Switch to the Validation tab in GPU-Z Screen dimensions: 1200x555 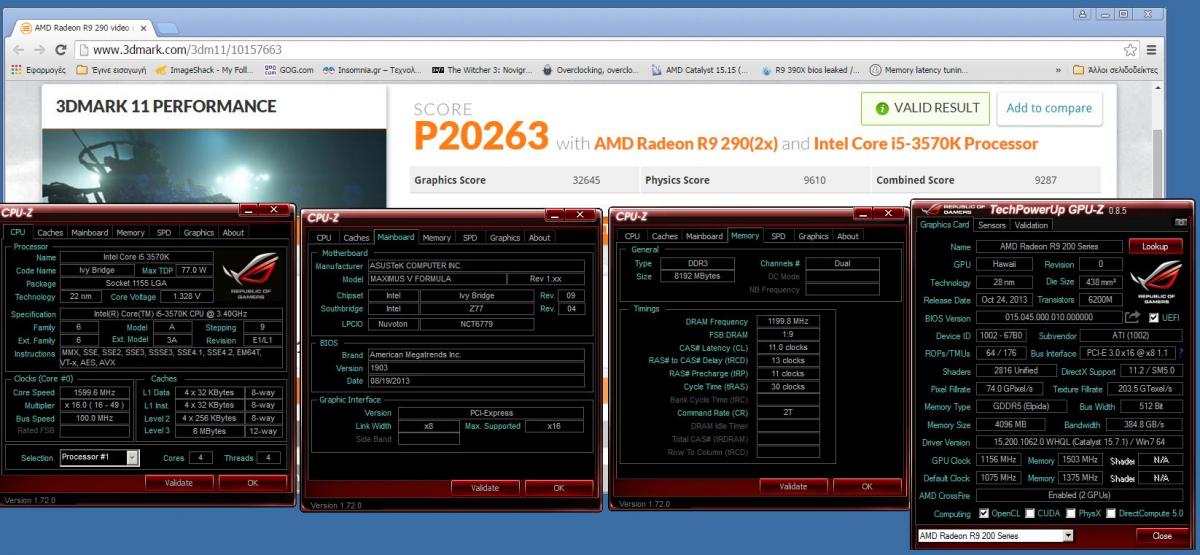pos(1032,225)
